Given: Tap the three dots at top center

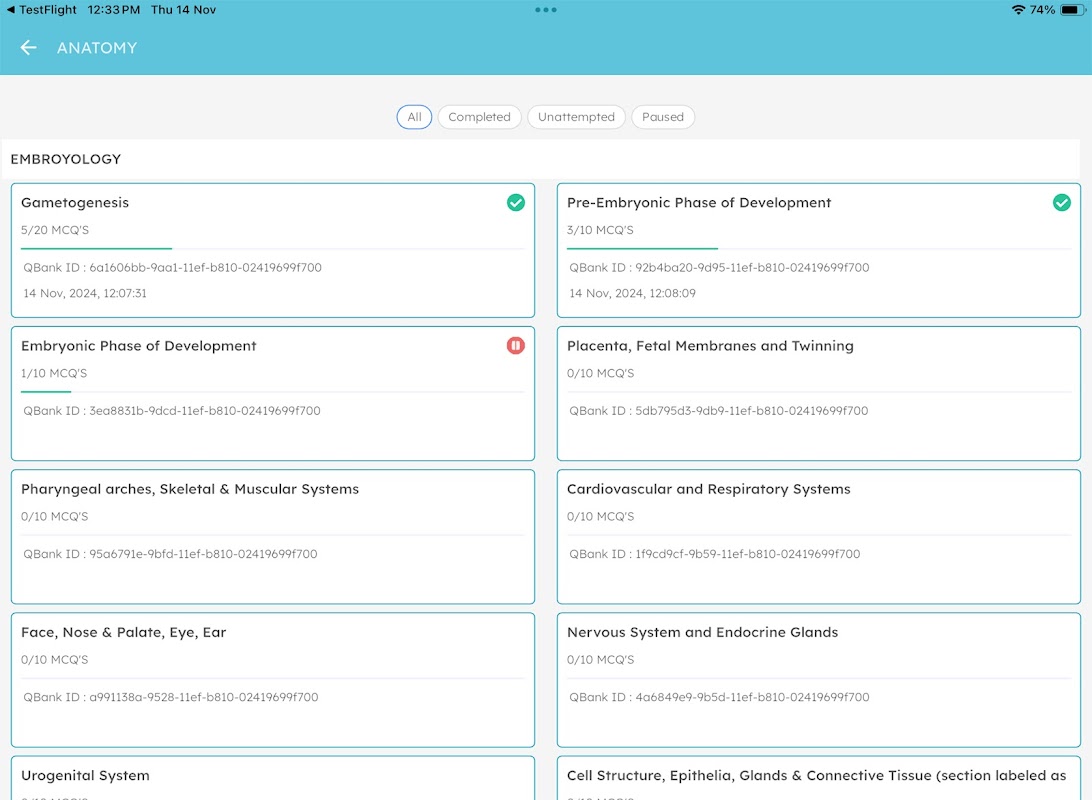Looking at the screenshot, I should coord(545,10).
